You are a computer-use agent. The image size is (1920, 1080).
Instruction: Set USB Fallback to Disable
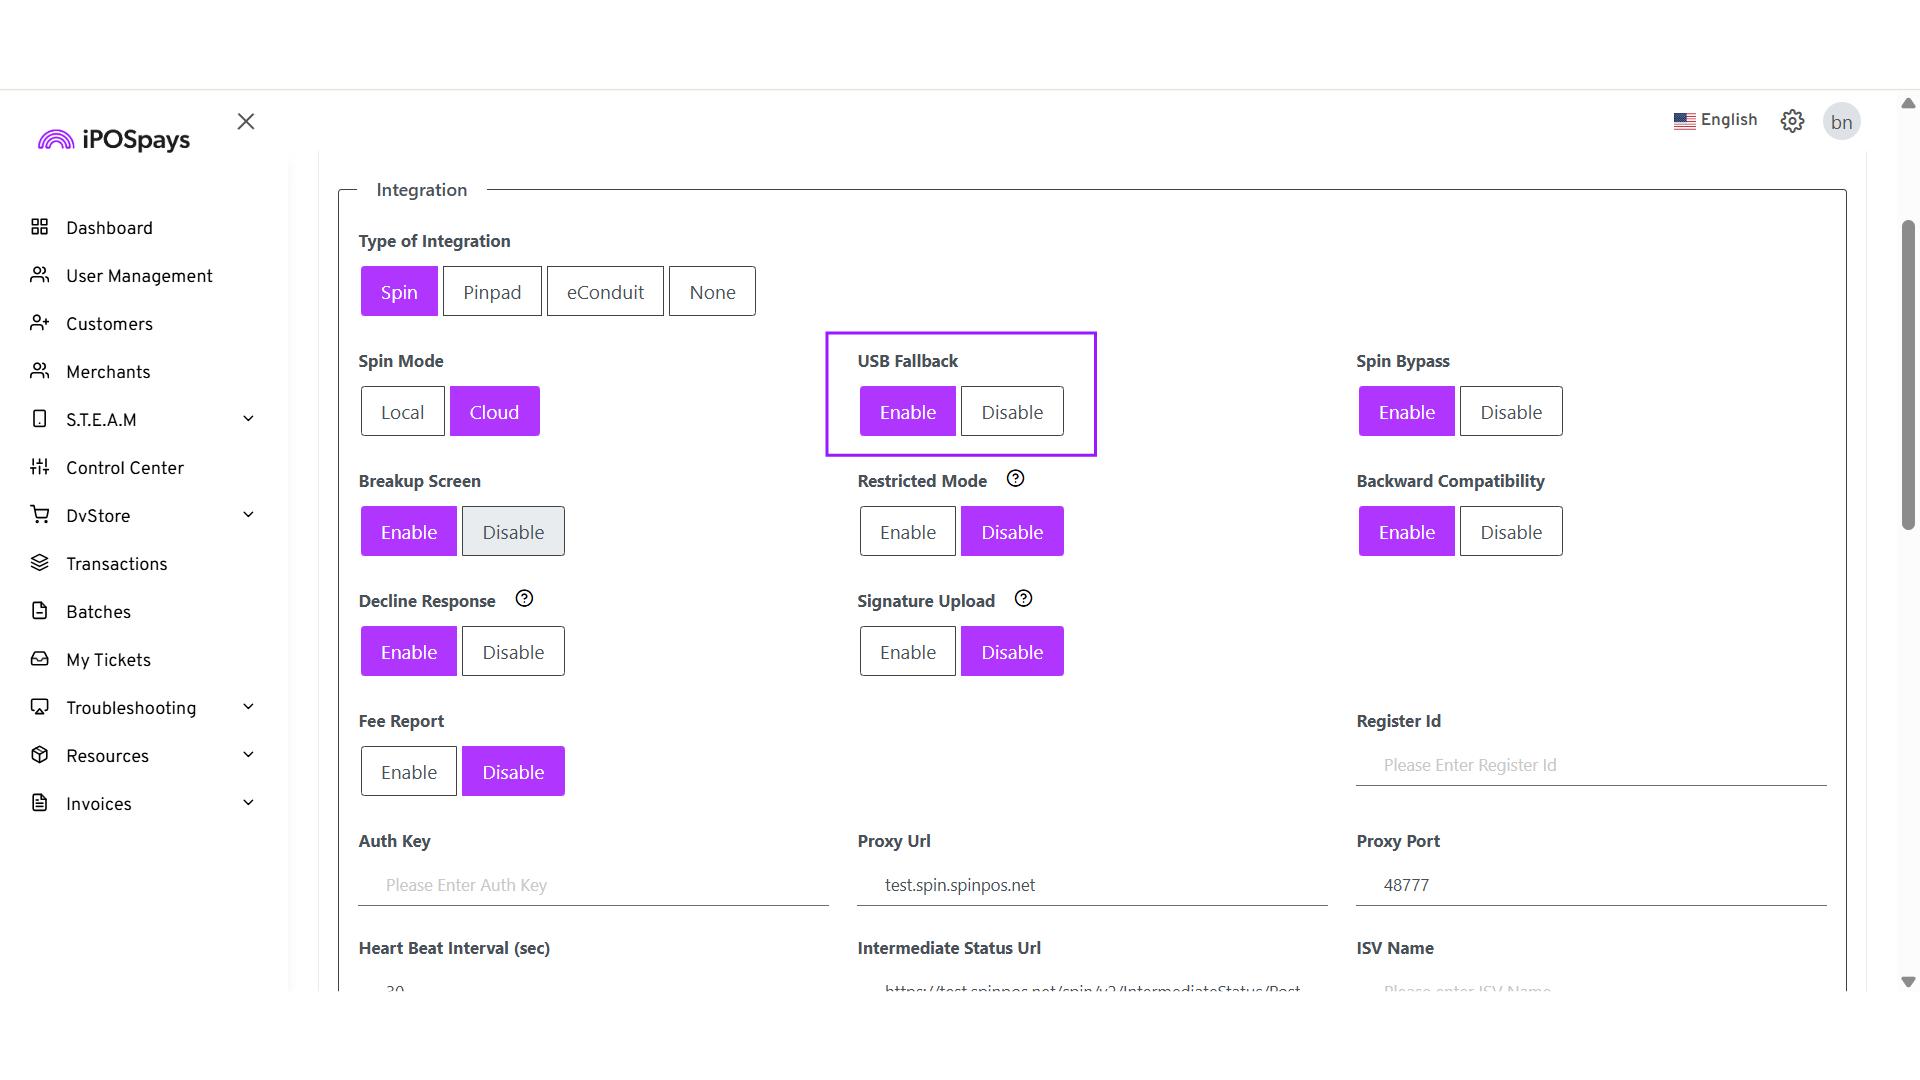pos(1011,412)
